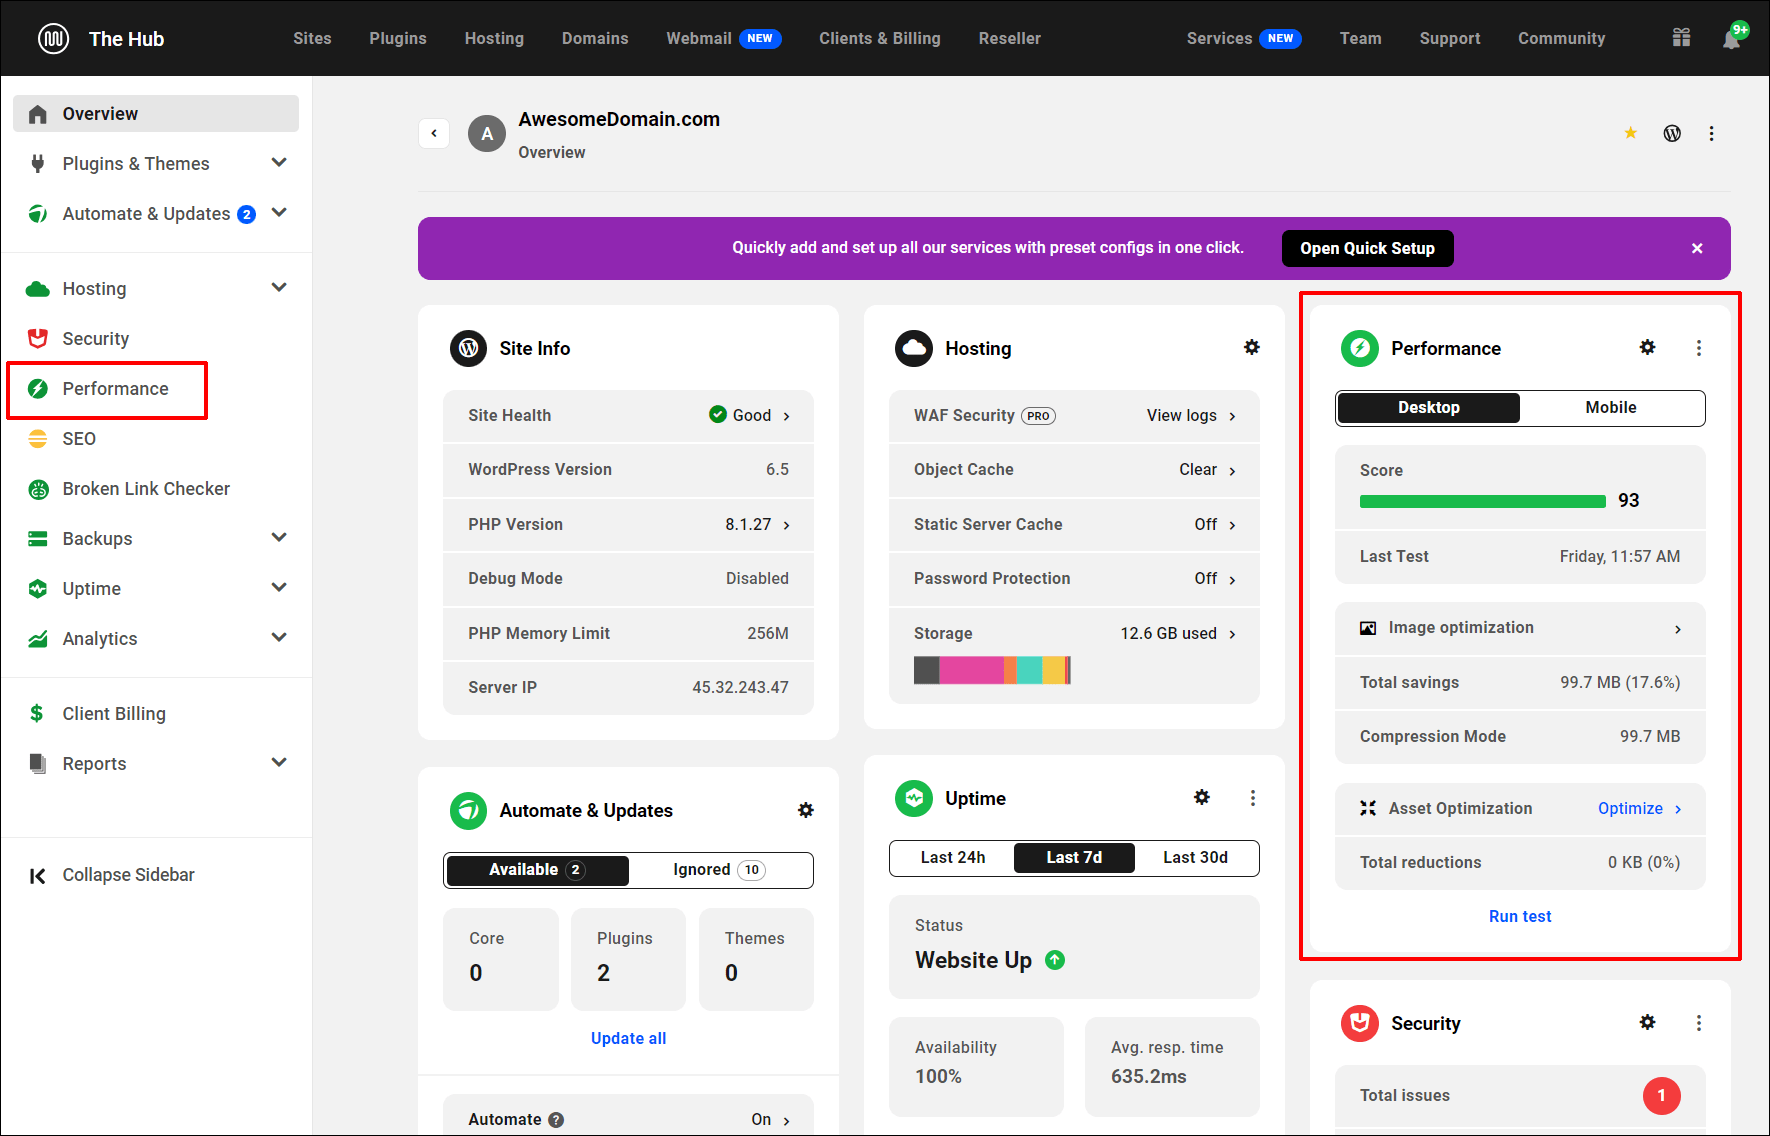The width and height of the screenshot is (1770, 1136).
Task: Open Uptime card settings gear
Action: pos(1201,797)
